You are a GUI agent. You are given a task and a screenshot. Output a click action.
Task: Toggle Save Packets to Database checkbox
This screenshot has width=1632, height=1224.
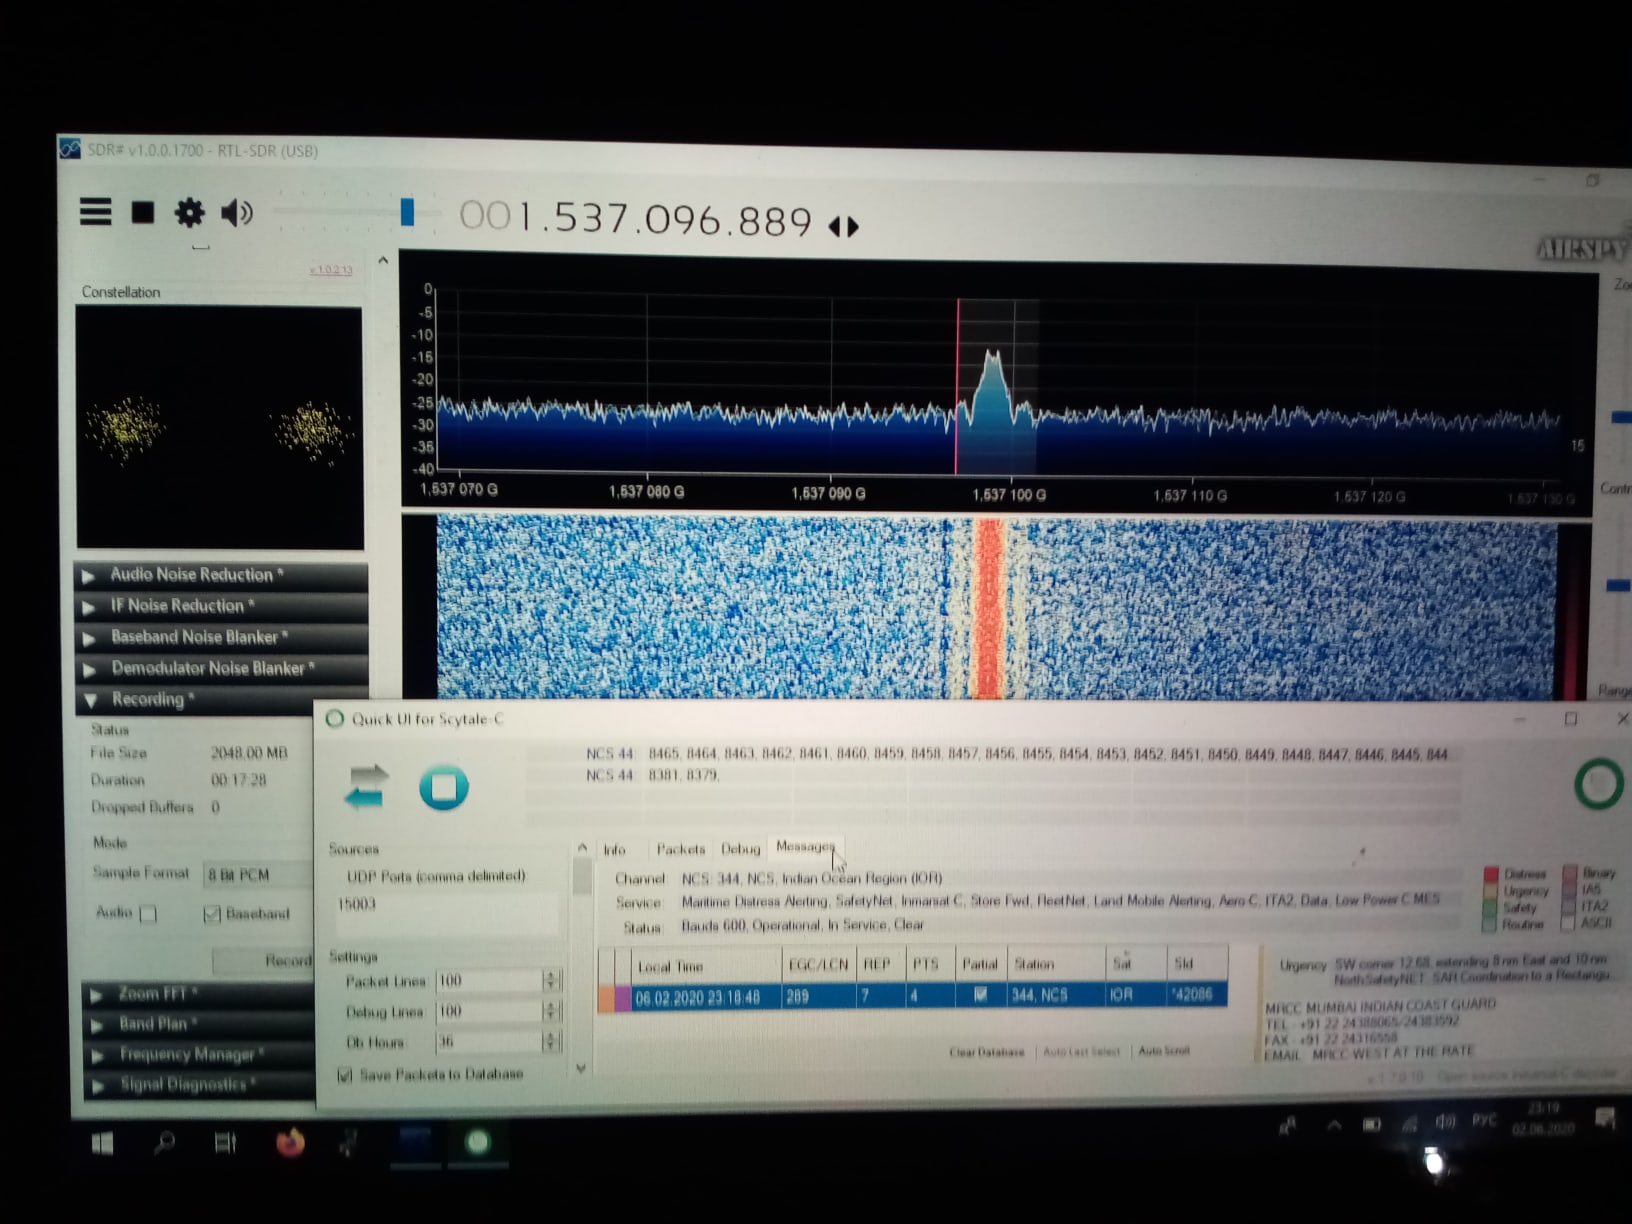[345, 1075]
